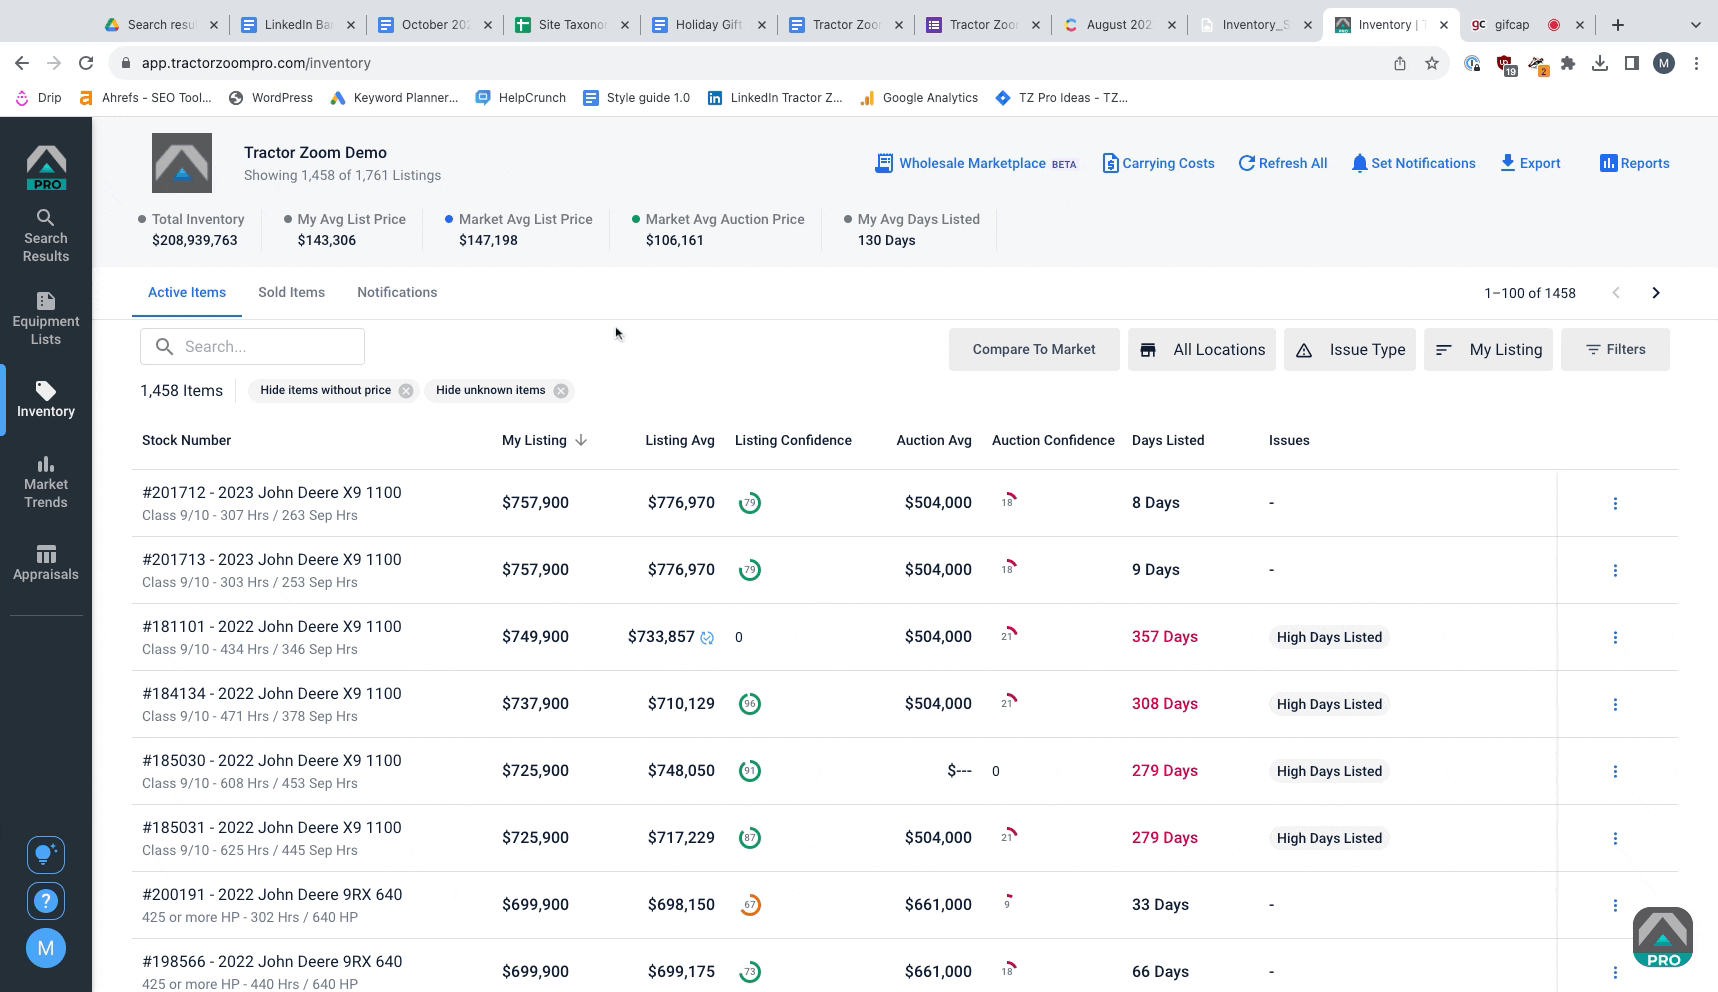Open Google Analytics bookmark

tap(919, 98)
